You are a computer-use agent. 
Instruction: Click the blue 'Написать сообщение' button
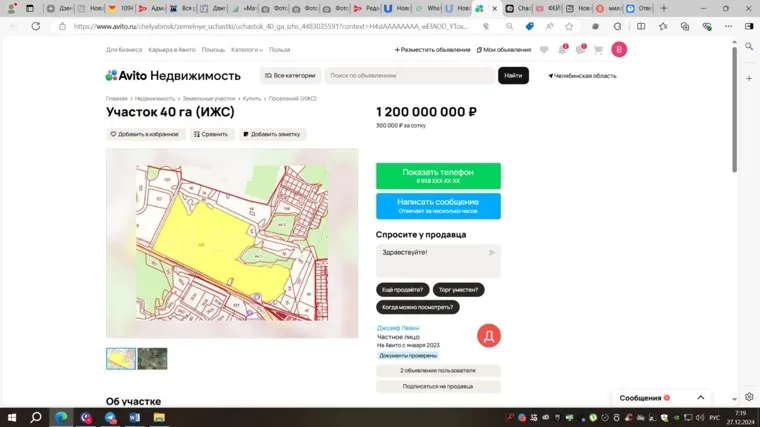(x=438, y=206)
